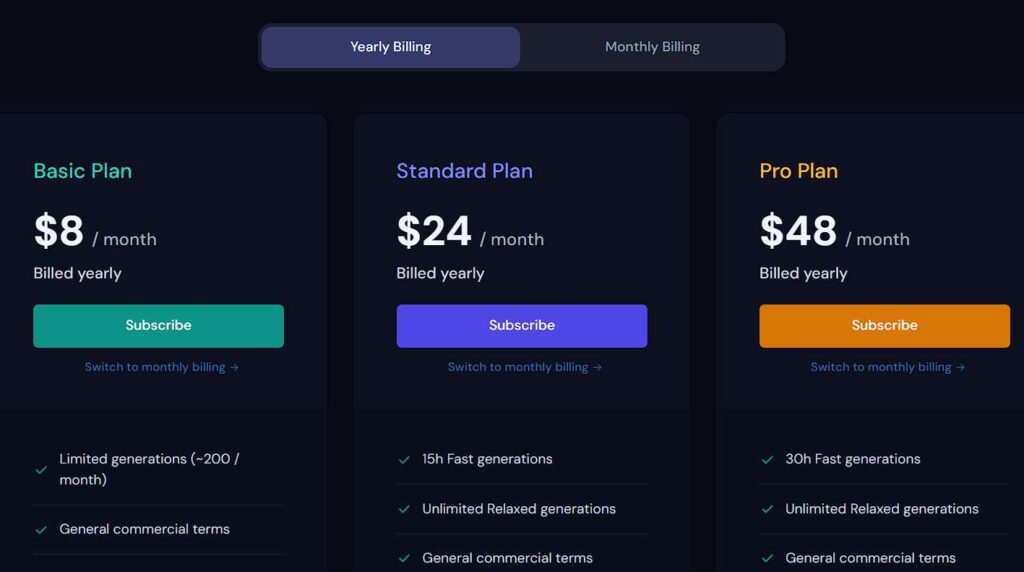Viewport: 1024px width, 572px height.
Task: Switch Pro Plan to monthly billing
Action: coord(887,367)
